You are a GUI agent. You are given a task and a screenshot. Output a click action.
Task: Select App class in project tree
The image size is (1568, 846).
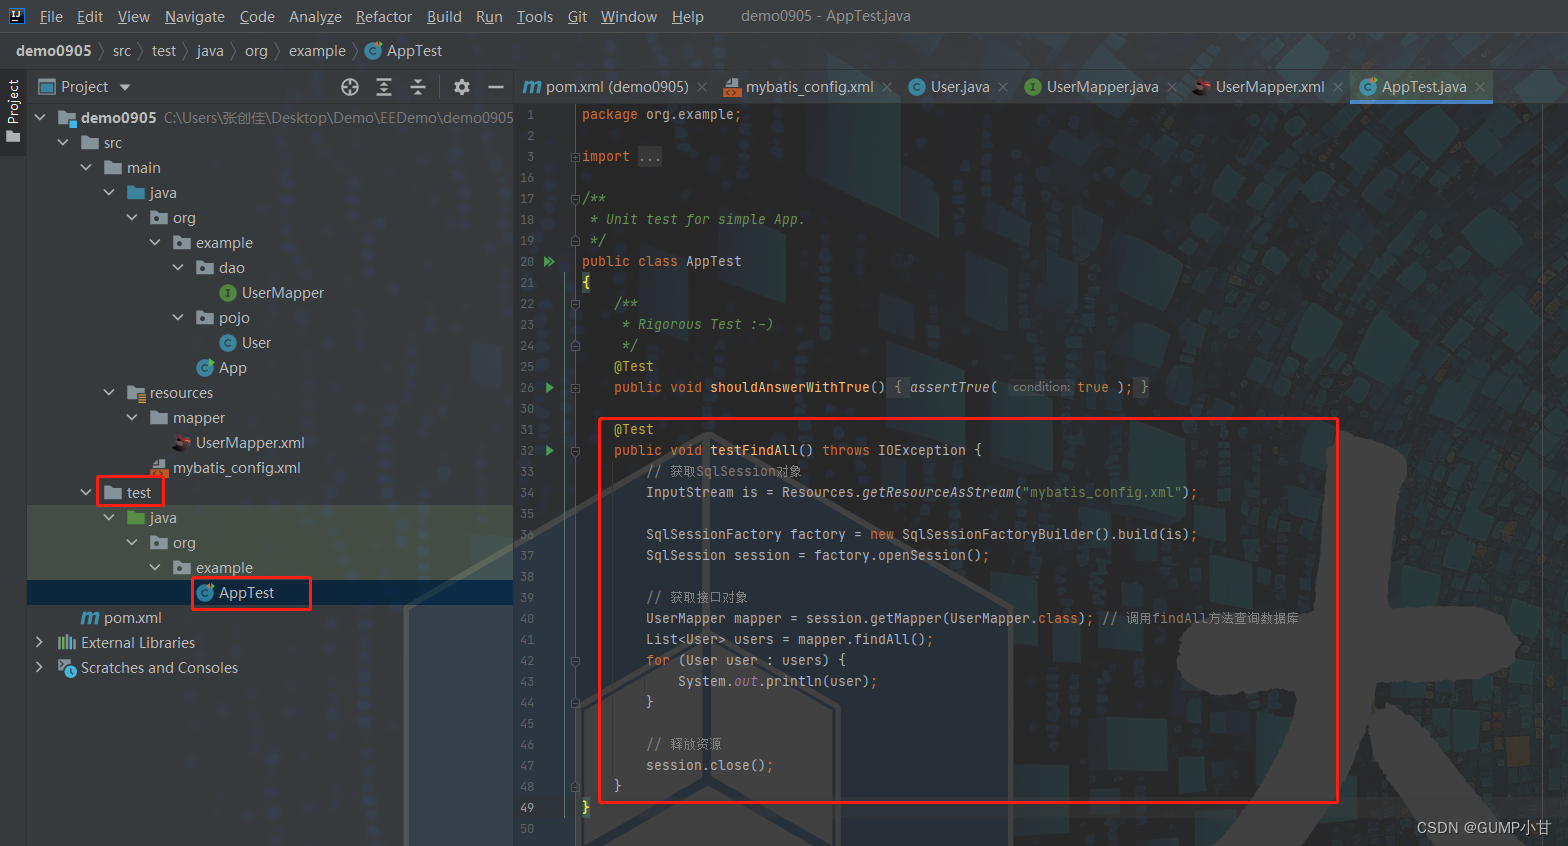click(x=222, y=368)
